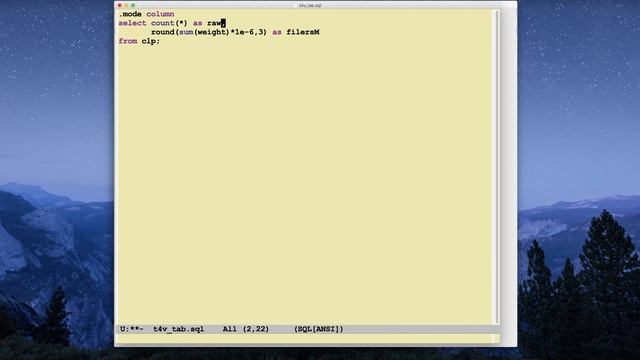The width and height of the screenshot is (640, 360).
Task: Click 'All' position indicator in mode line
Action: (229, 329)
